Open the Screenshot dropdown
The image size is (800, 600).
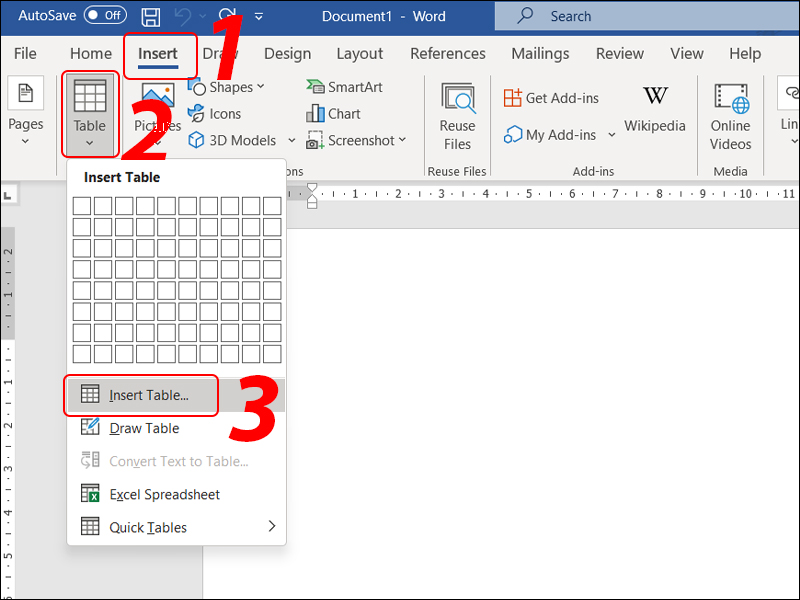pos(403,141)
